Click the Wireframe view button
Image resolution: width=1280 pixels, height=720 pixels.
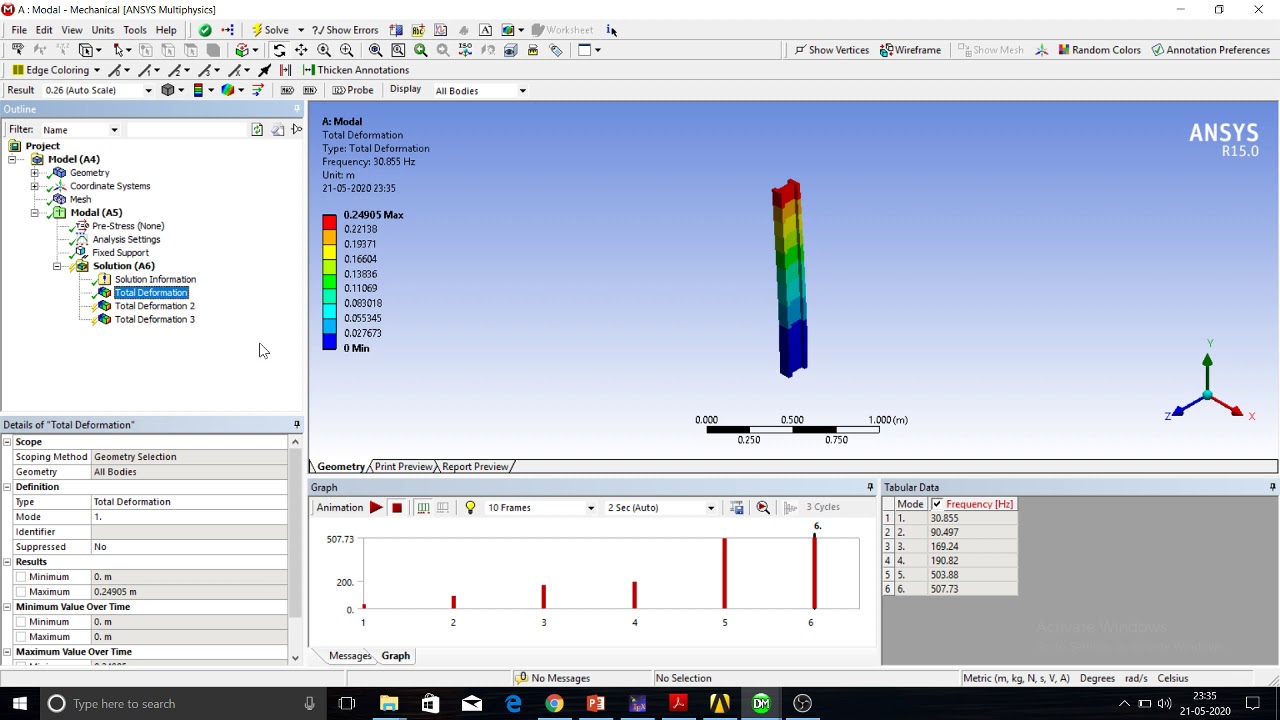(x=910, y=50)
